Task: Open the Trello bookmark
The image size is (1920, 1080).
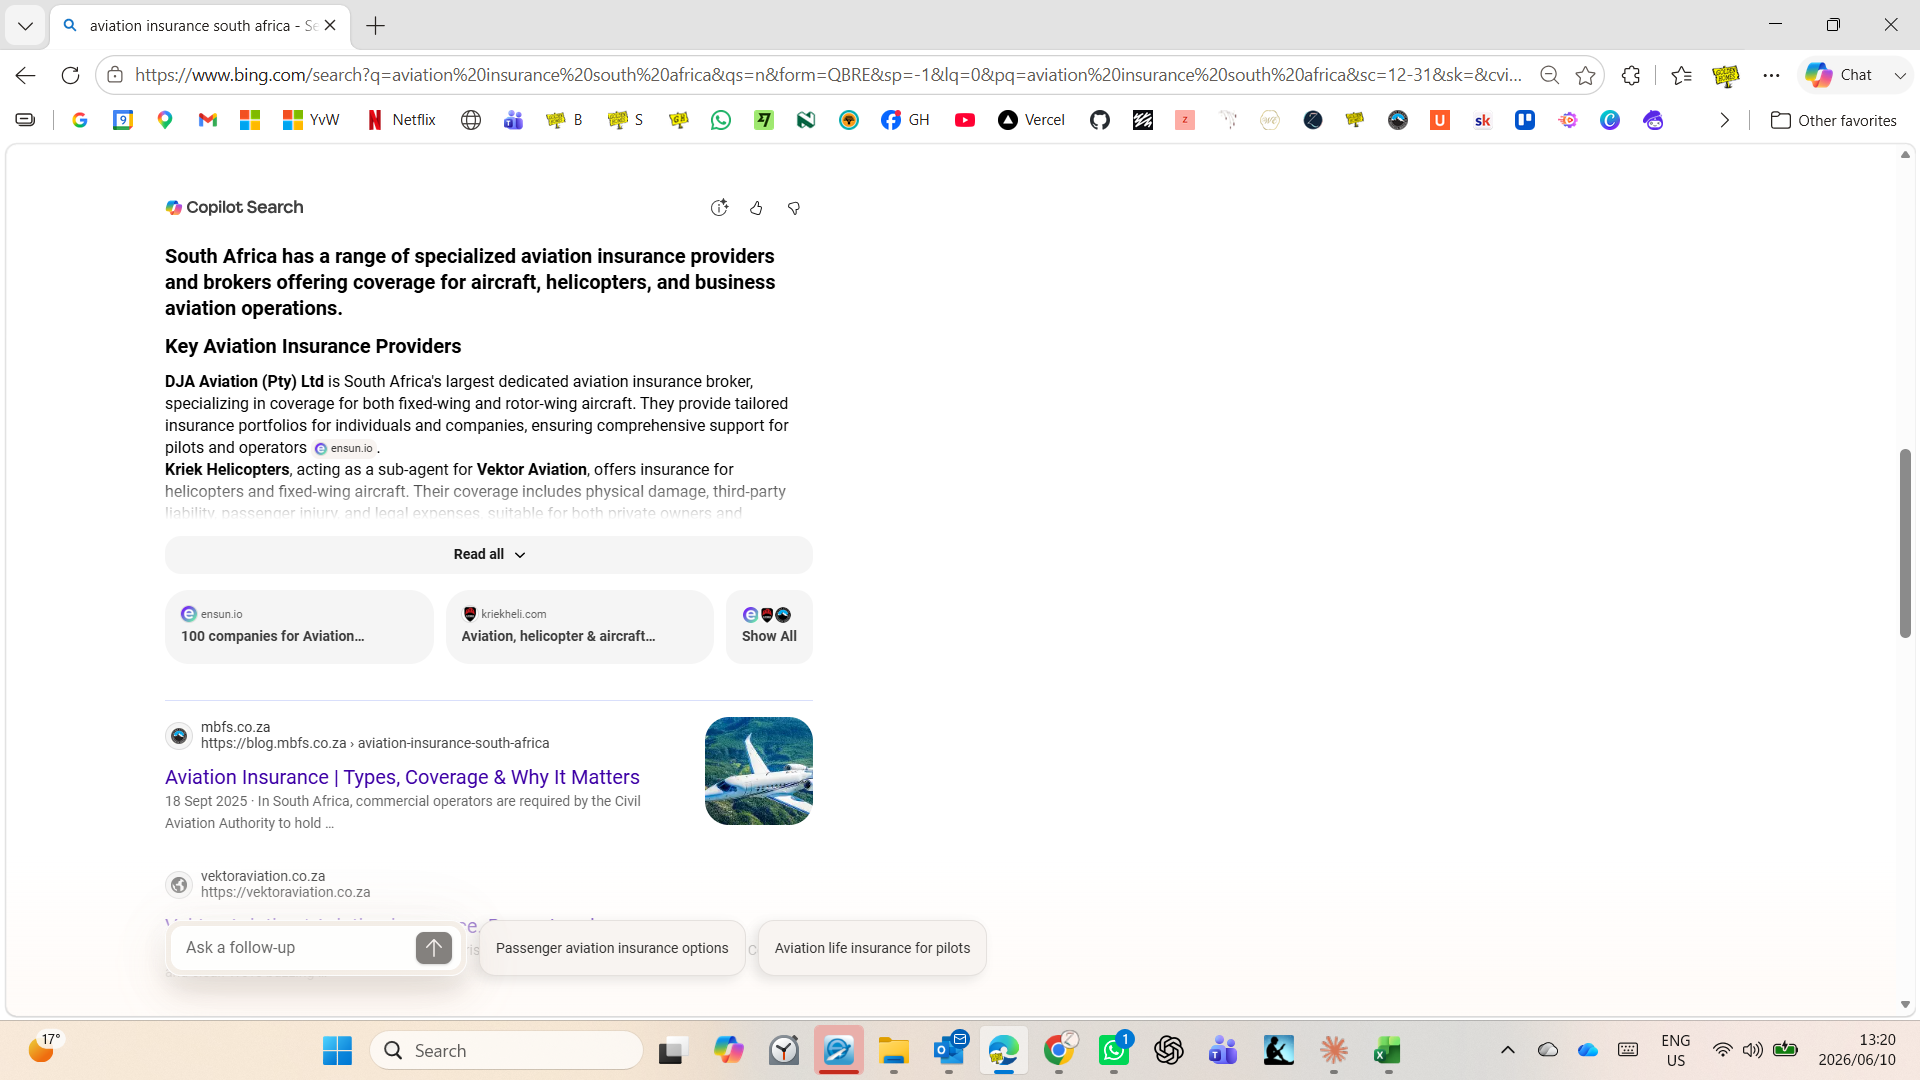Action: (1525, 120)
